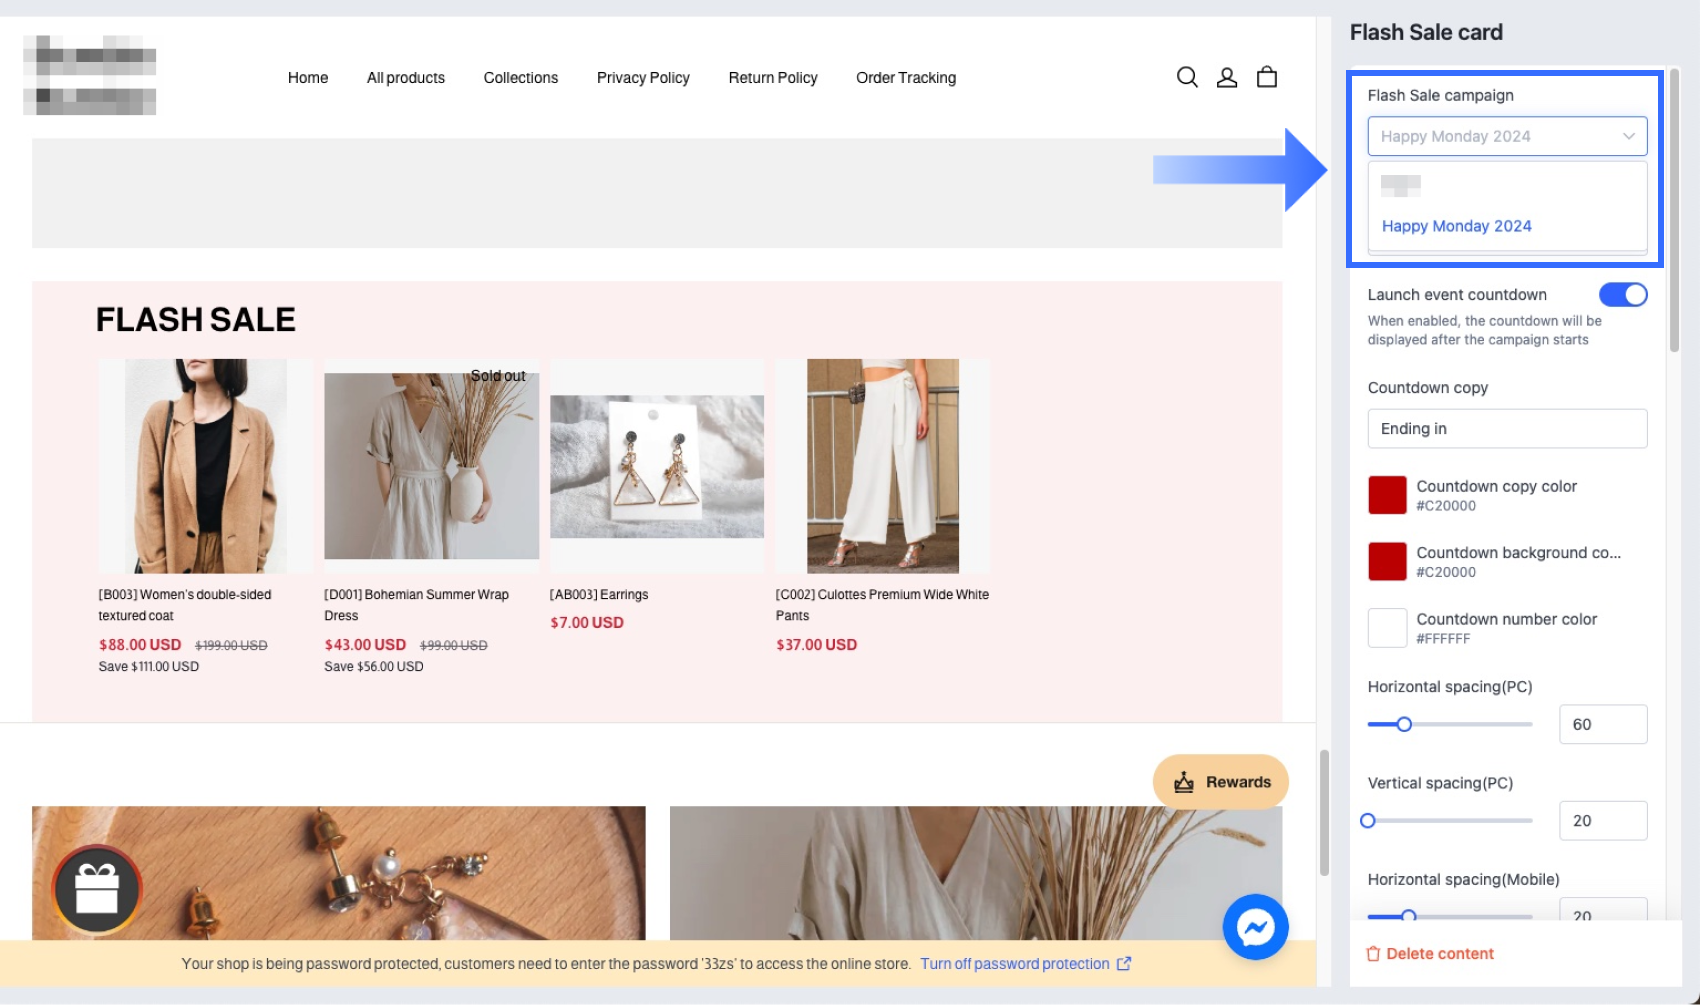Screen dimensions: 1700x1005
Task: Click the sold out wrap dress image
Action: tap(432, 466)
